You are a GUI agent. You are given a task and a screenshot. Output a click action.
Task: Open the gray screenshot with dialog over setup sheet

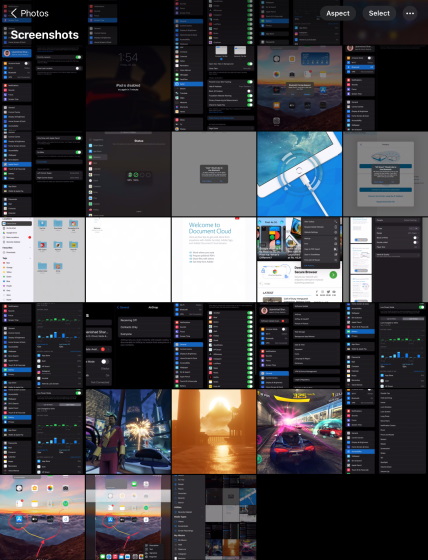pyautogui.click(x=385, y=174)
